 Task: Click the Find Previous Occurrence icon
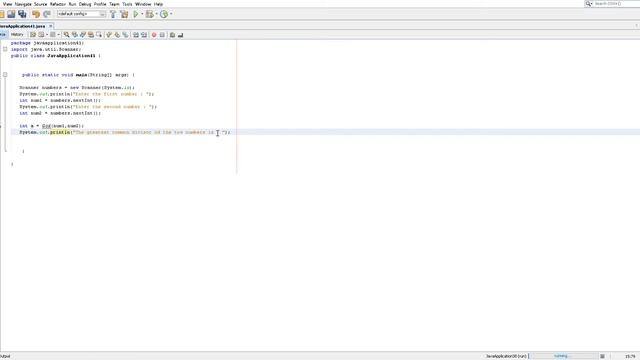(x=75, y=35)
